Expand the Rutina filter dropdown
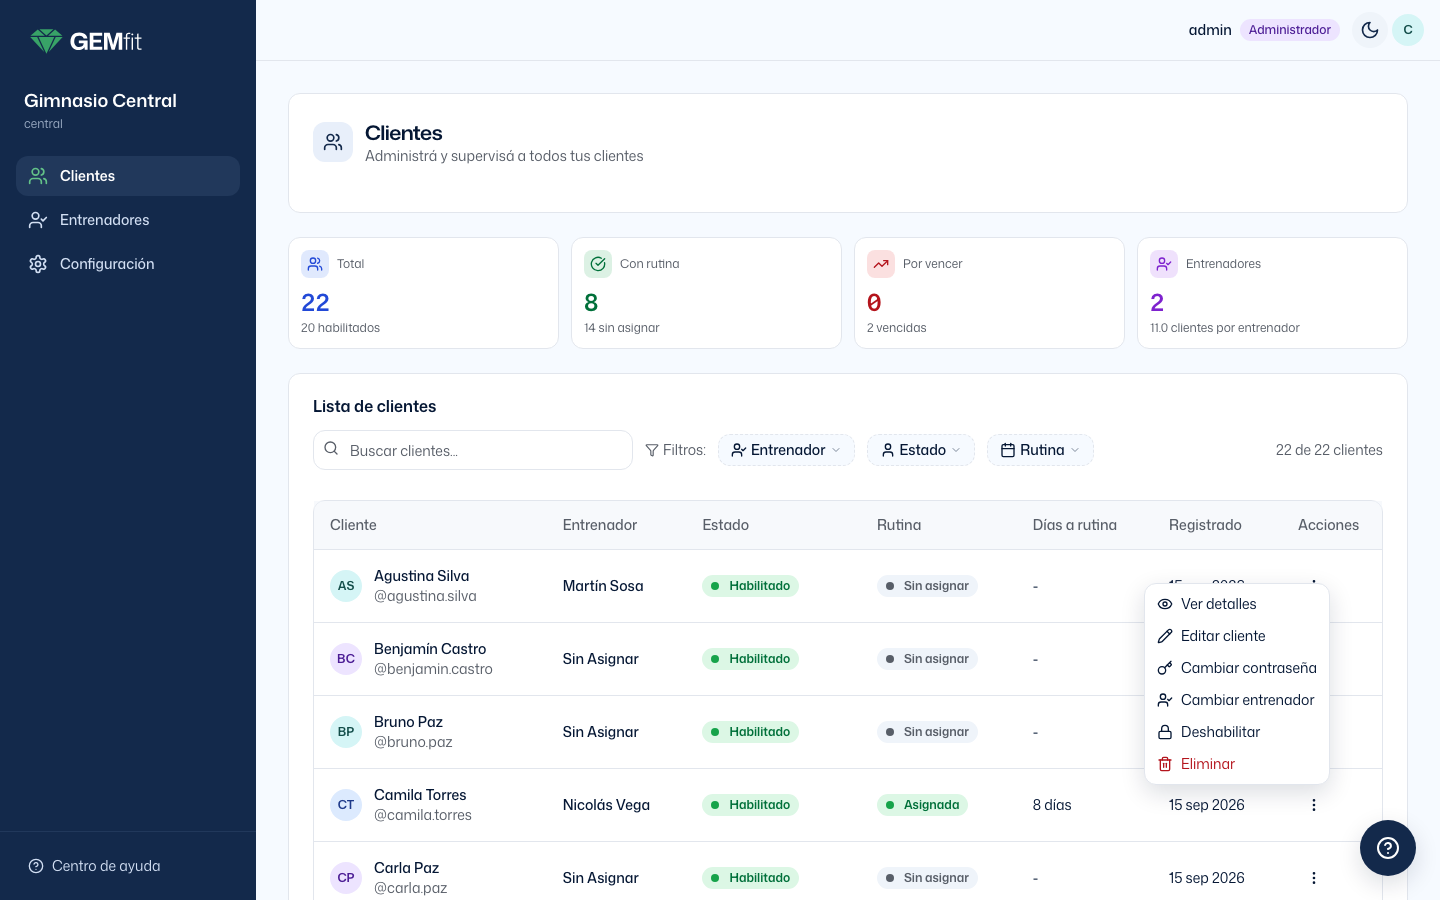Image resolution: width=1440 pixels, height=900 pixels. [x=1040, y=450]
